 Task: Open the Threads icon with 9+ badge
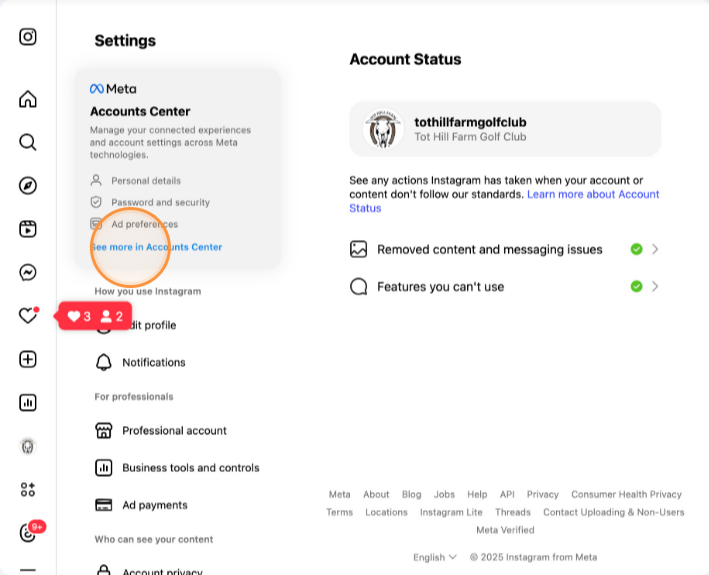coord(29,533)
